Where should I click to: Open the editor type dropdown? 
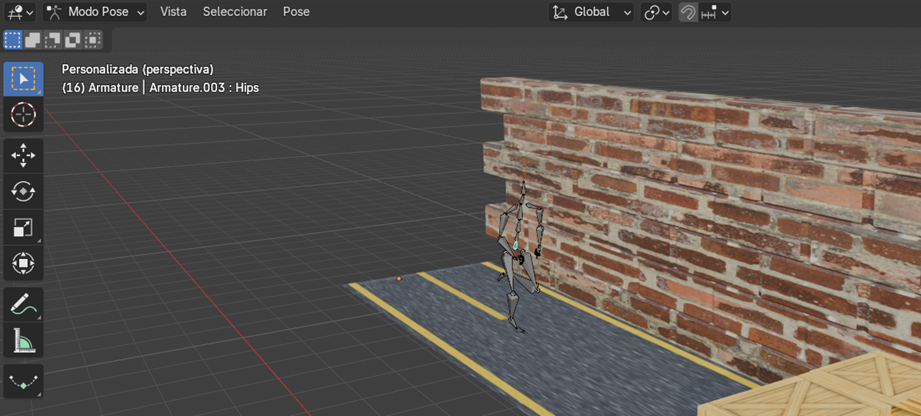19,12
